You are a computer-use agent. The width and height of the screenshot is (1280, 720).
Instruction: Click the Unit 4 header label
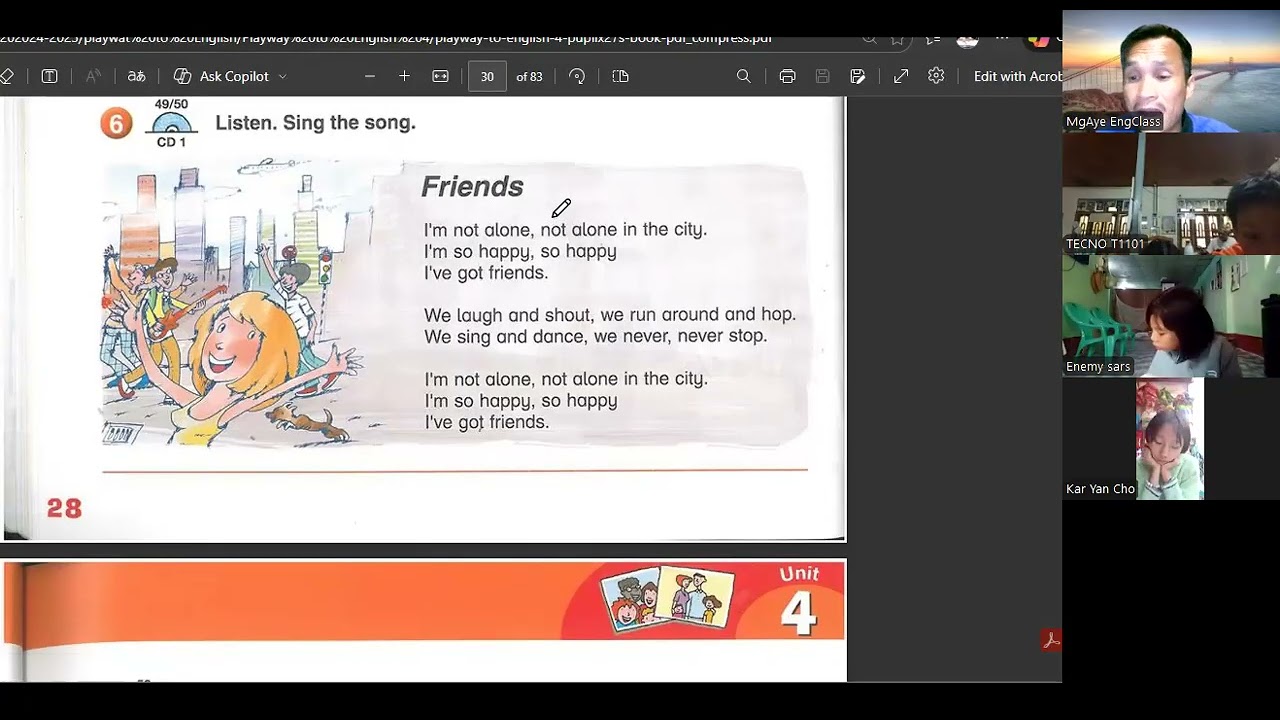tap(799, 602)
